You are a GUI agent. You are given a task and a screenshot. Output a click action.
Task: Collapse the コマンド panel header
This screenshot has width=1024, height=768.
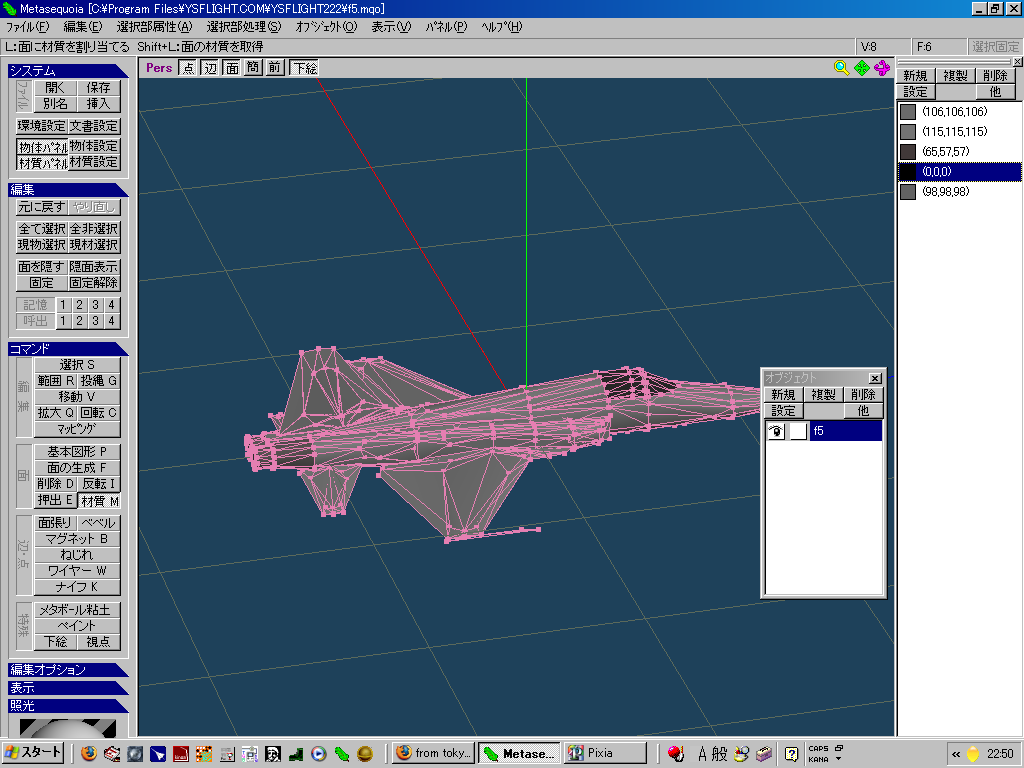pyautogui.click(x=68, y=349)
